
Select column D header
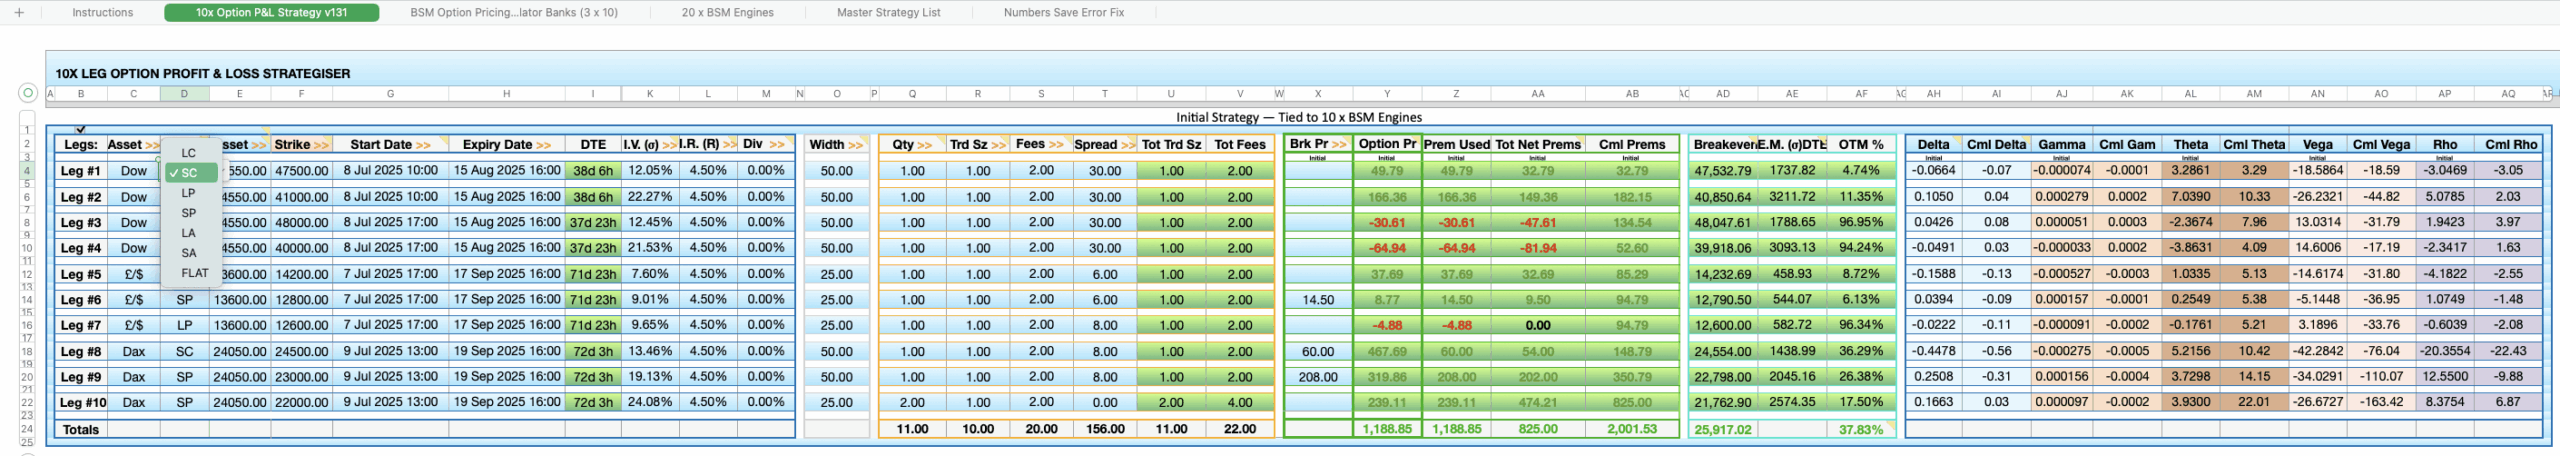click(x=184, y=94)
